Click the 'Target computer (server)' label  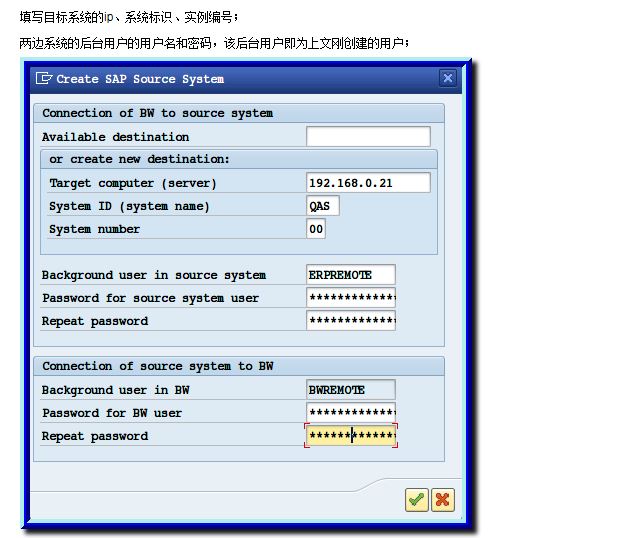[x=133, y=183]
